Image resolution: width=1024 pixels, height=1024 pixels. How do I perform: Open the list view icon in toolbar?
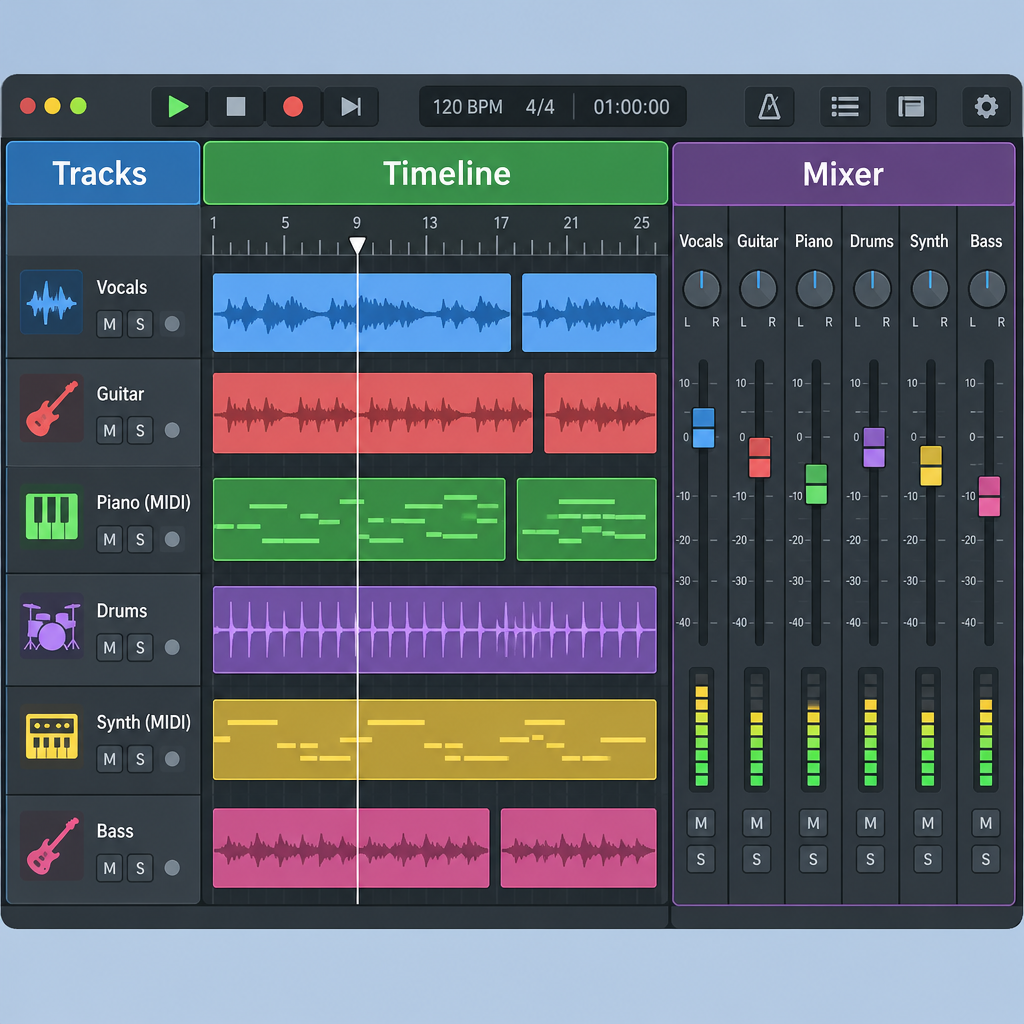845,106
